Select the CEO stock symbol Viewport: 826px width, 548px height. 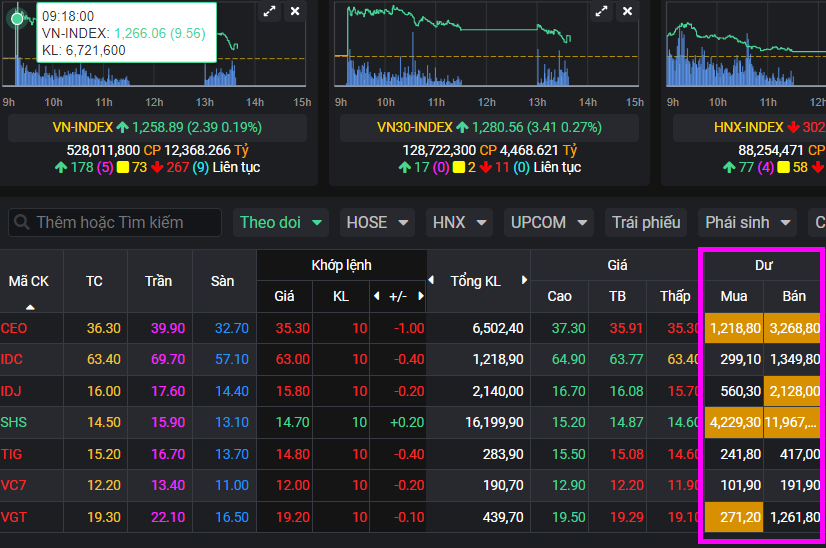tap(14, 328)
